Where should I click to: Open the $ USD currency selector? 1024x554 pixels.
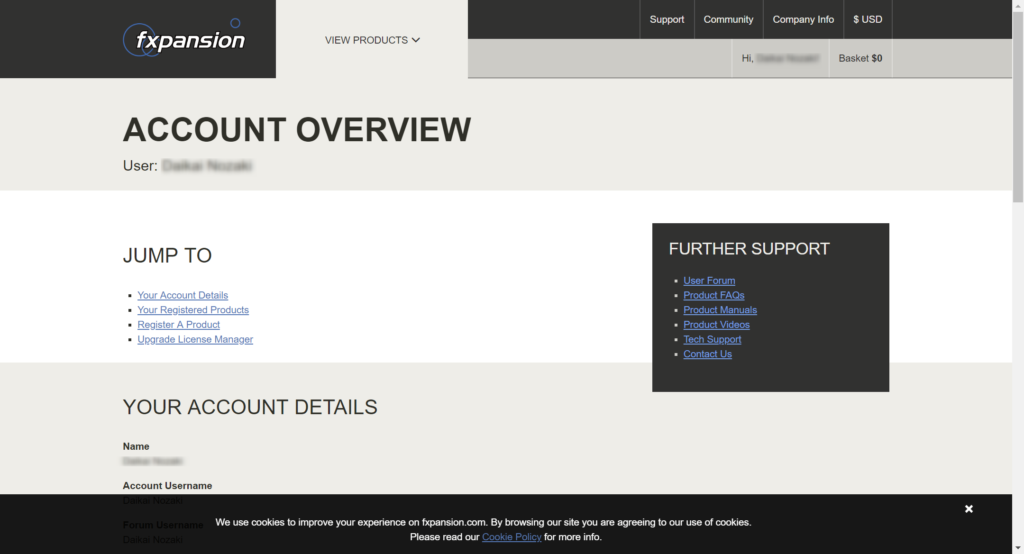click(x=867, y=19)
